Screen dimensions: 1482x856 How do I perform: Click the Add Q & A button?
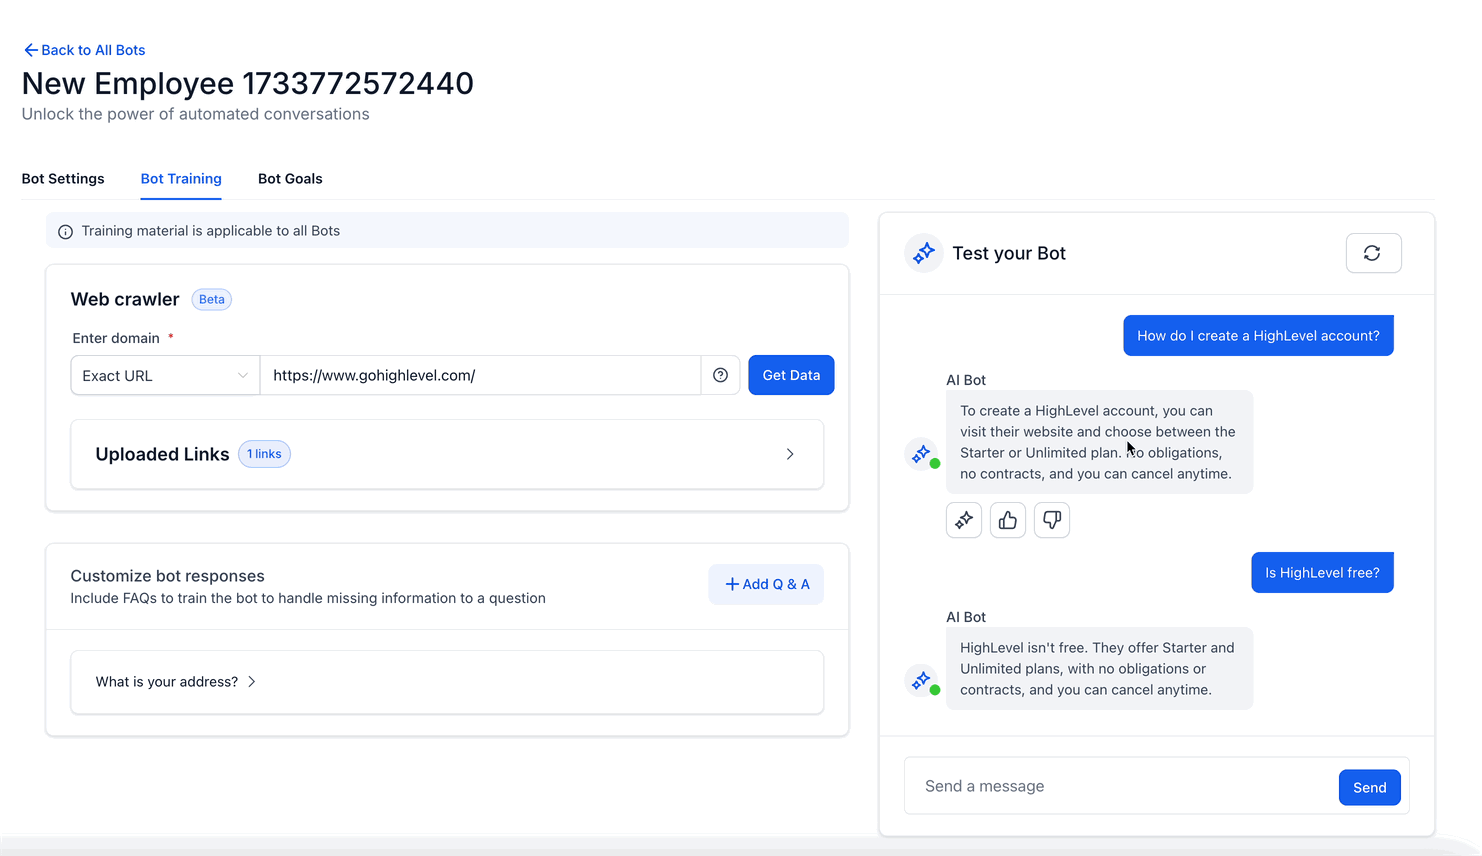(766, 584)
